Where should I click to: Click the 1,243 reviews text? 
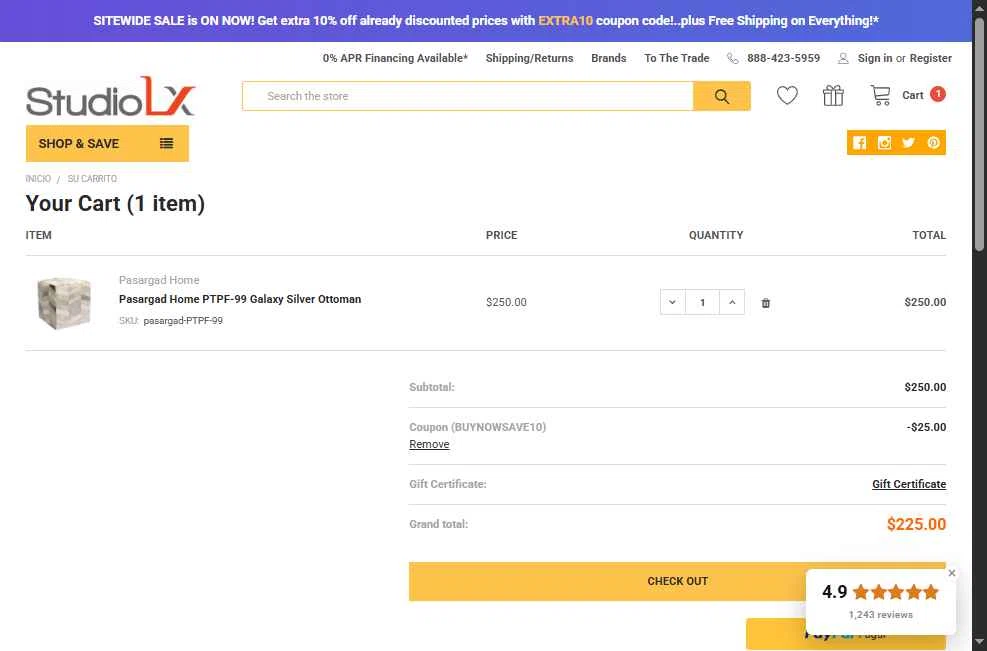click(x=880, y=614)
